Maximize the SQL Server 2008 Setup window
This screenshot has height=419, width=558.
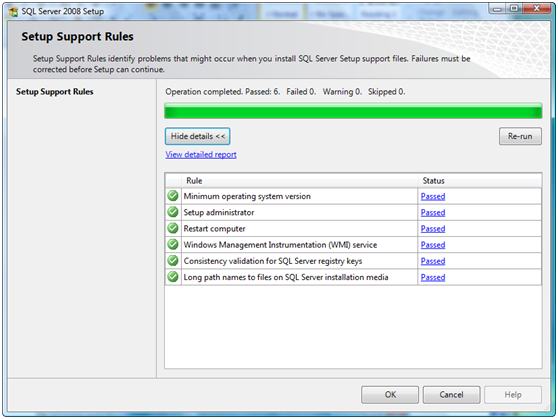(x=514, y=9)
